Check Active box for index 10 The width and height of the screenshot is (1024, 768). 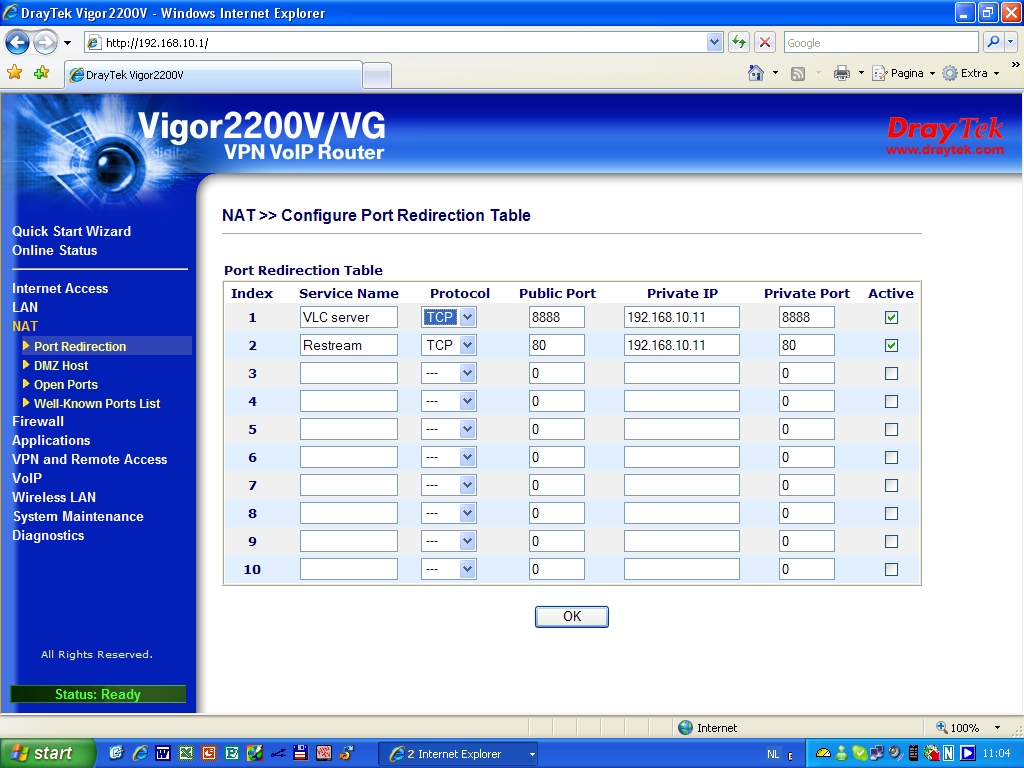tap(891, 569)
